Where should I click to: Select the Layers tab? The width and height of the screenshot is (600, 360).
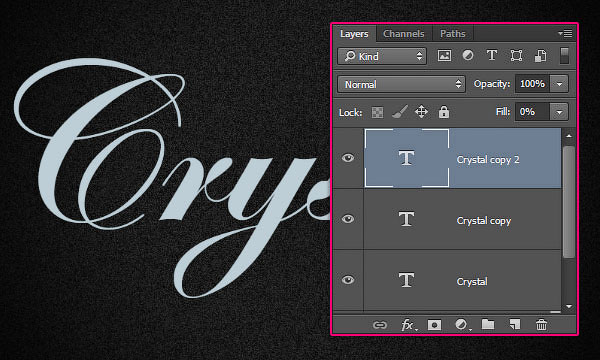pyautogui.click(x=354, y=34)
